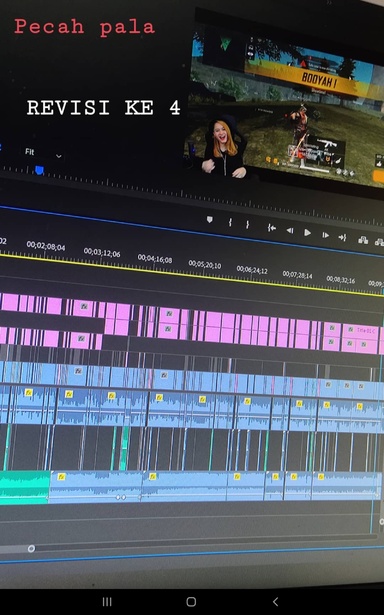Click the Go to In point icon
Screen dimensions: 384x615
[272, 227]
